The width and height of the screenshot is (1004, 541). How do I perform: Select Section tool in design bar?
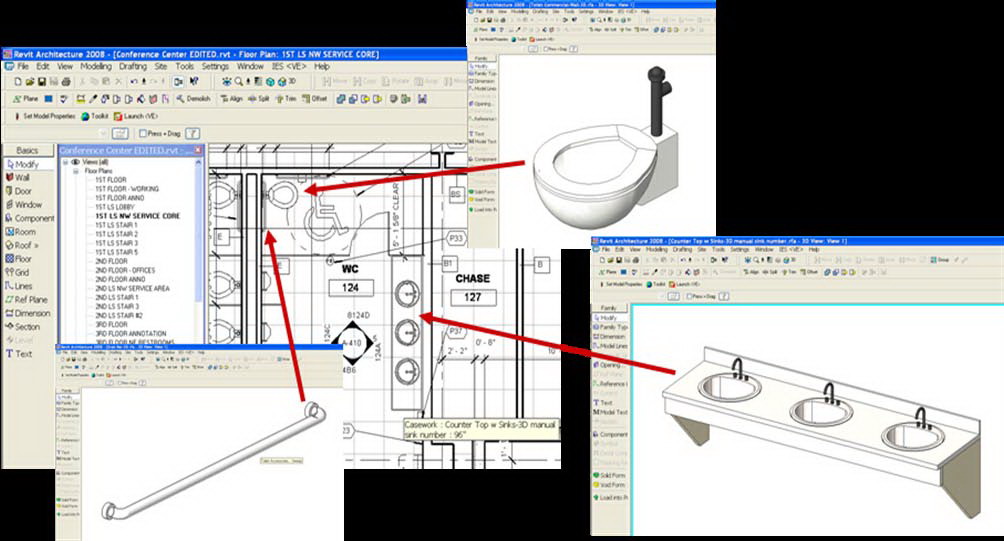pyautogui.click(x=23, y=327)
